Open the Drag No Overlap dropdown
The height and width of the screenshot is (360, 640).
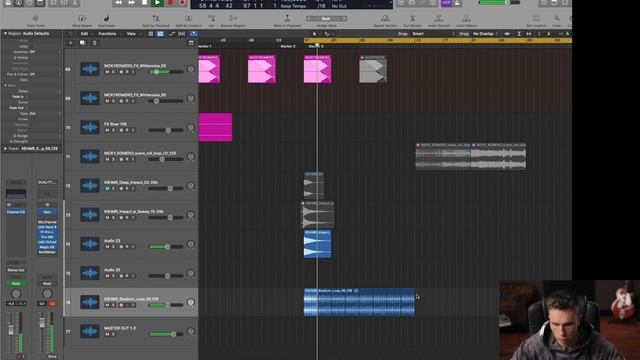tap(486, 34)
